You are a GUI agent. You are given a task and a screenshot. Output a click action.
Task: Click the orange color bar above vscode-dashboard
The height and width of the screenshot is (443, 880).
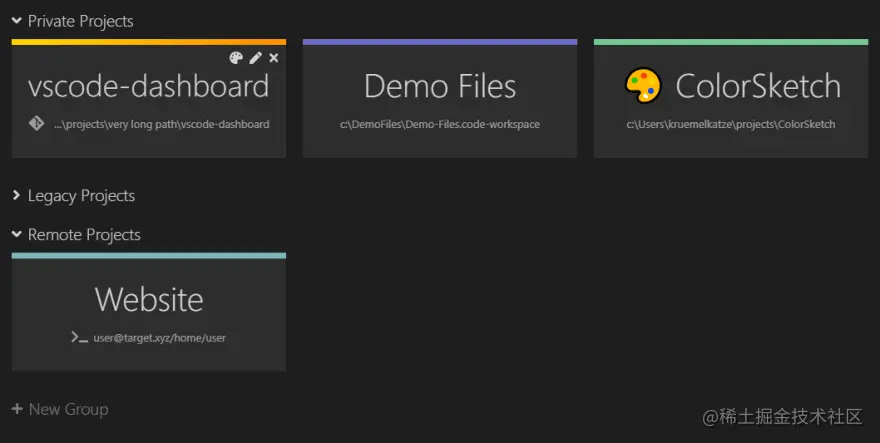149,42
